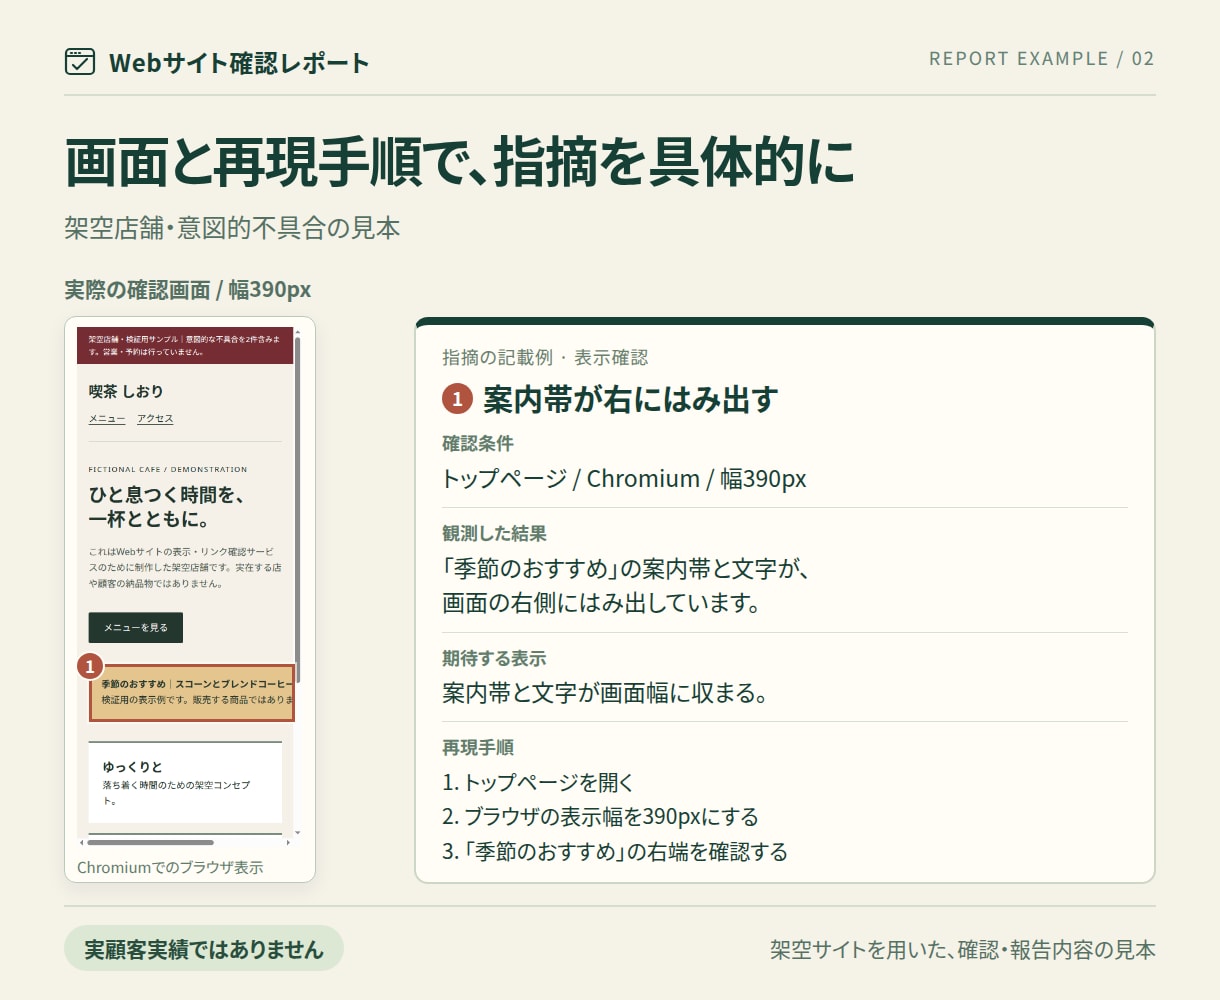Click the 確認条件 section label
The image size is (1220, 1000).
pyautogui.click(x=478, y=443)
